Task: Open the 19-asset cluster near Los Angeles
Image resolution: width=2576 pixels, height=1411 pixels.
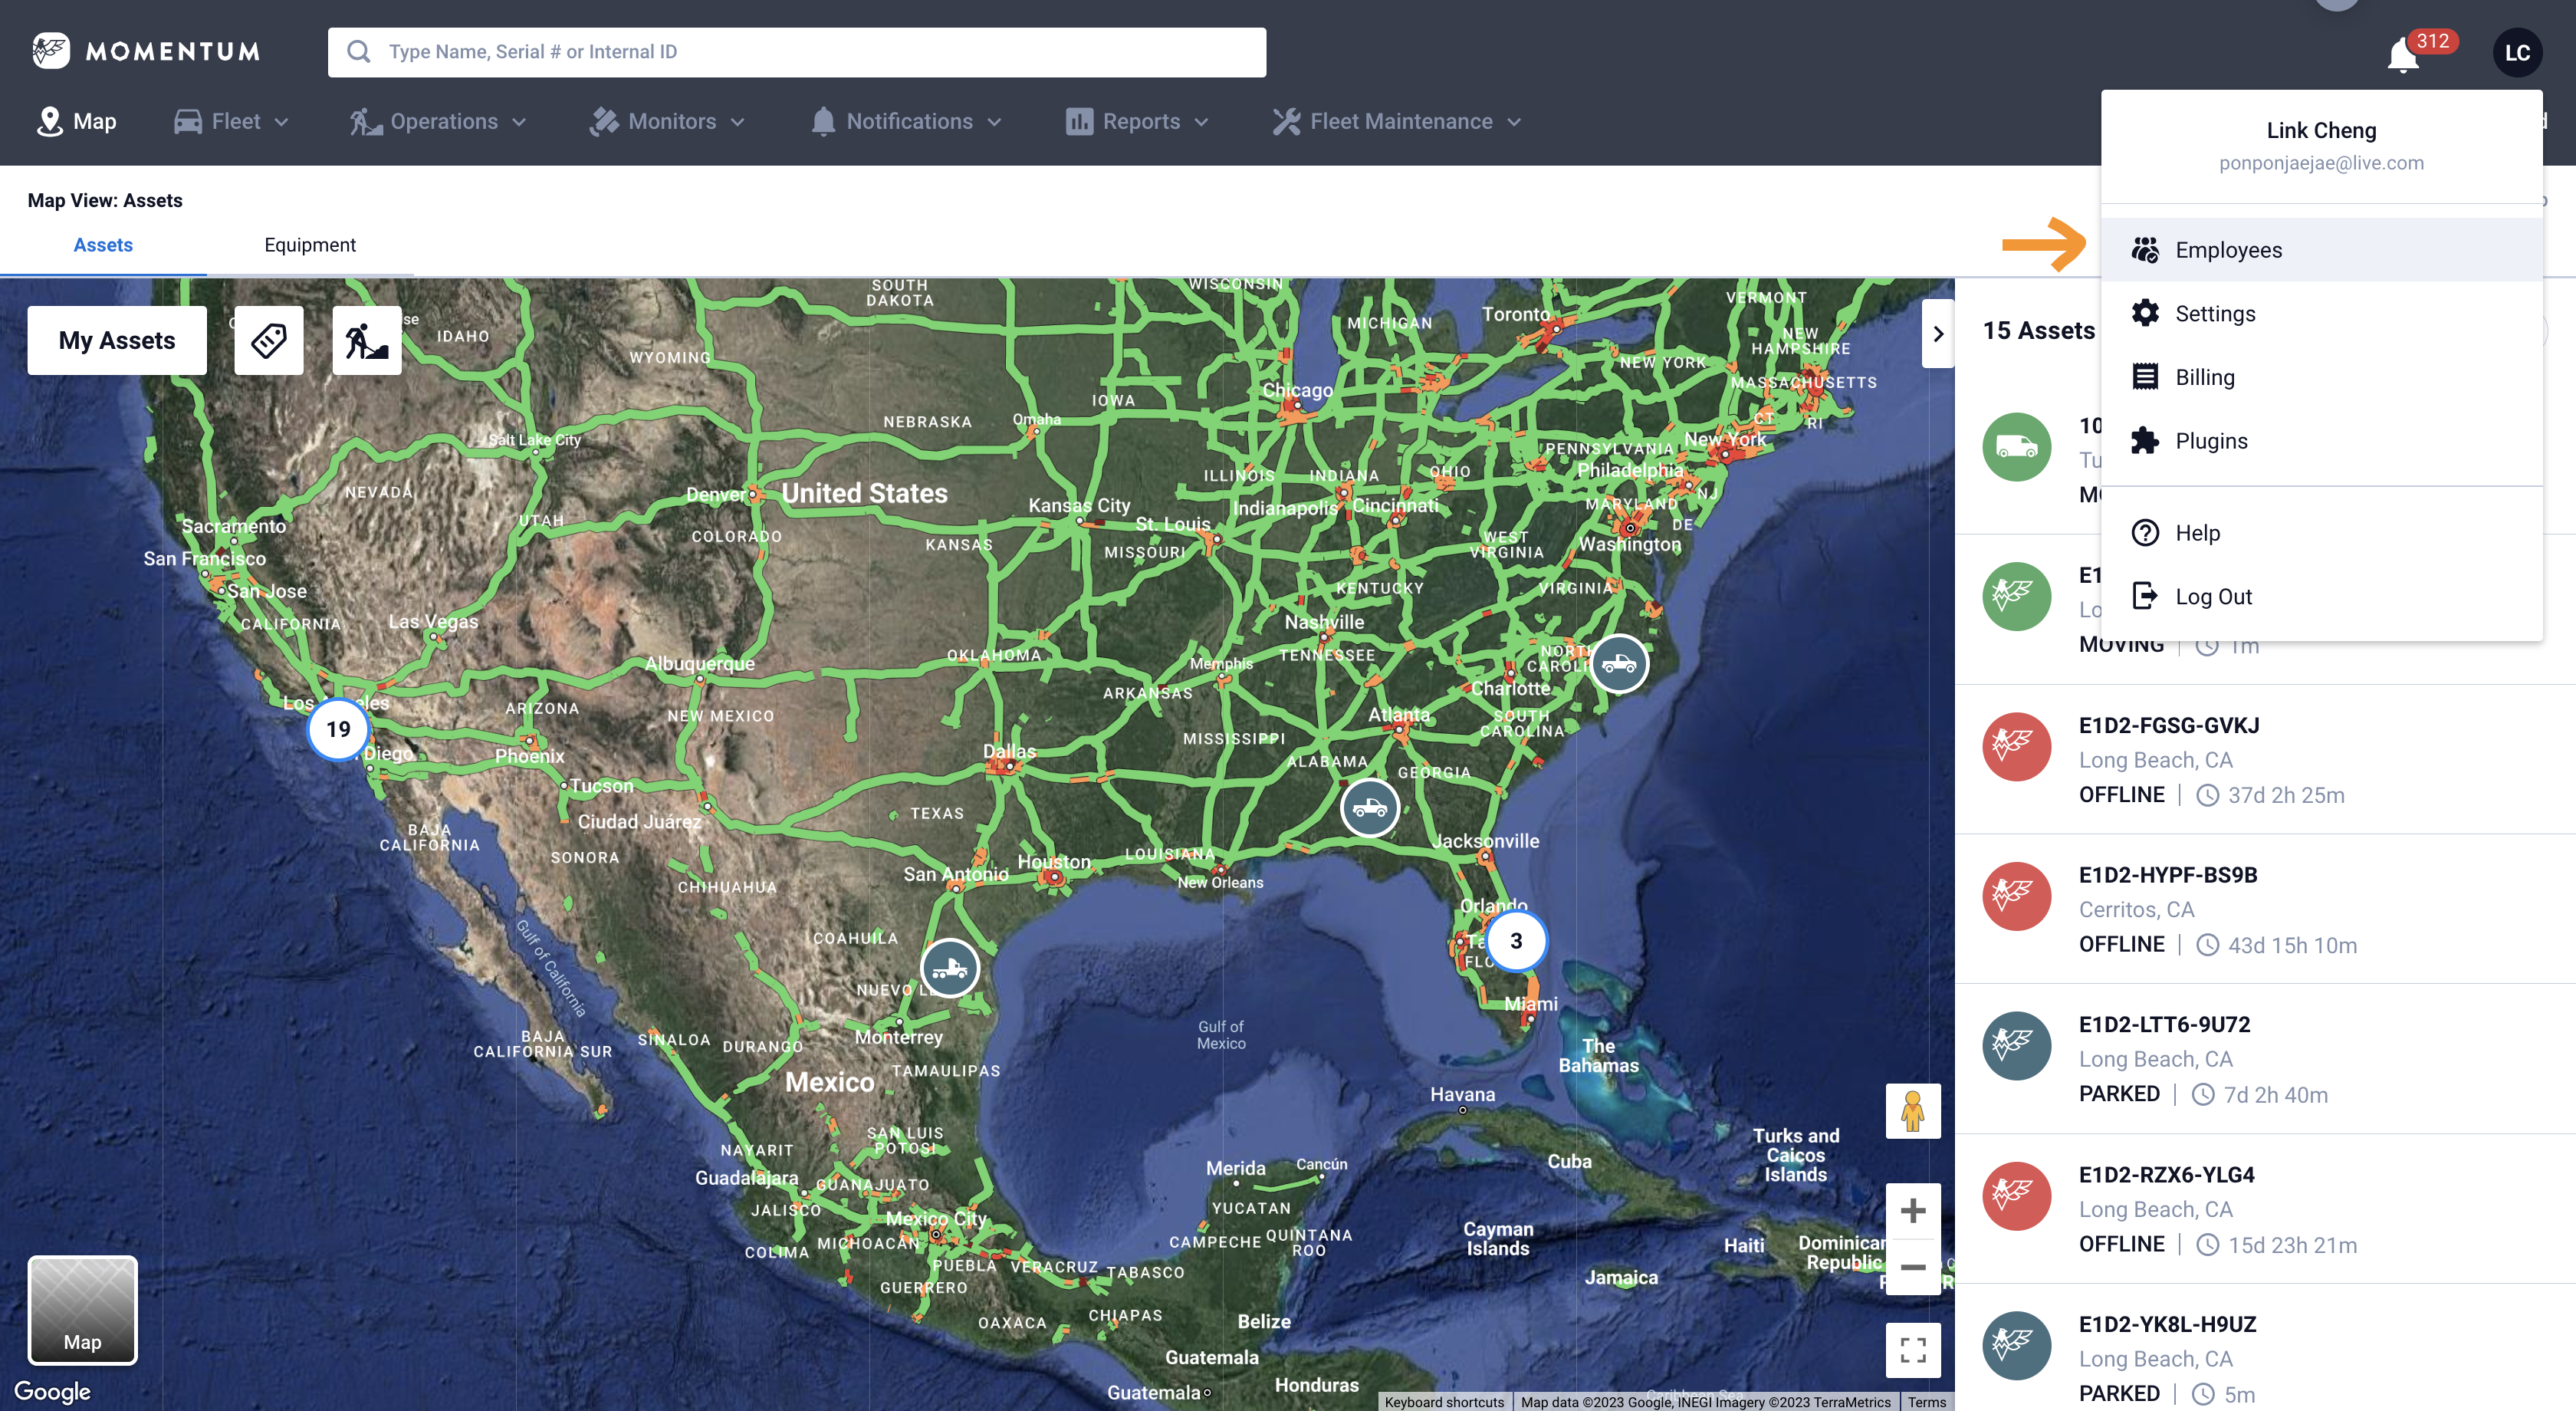Action: [338, 729]
